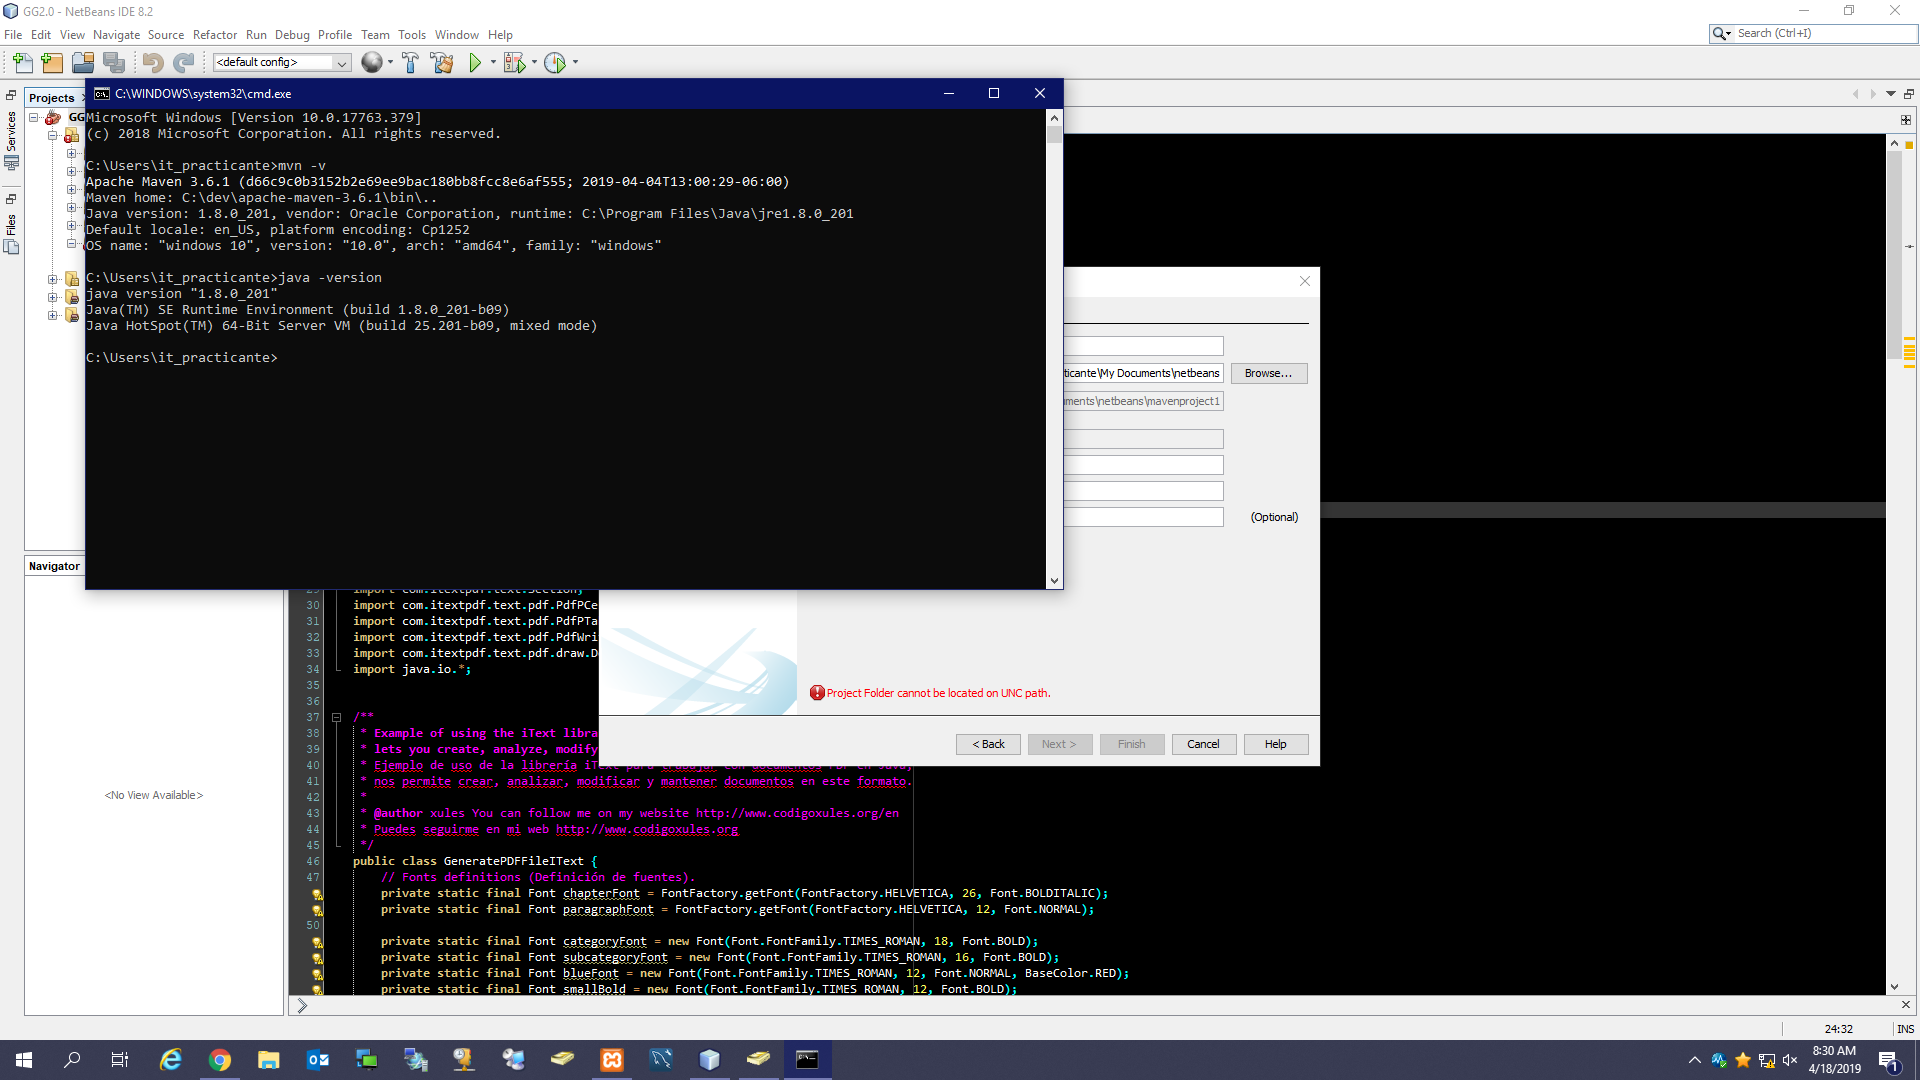Open the Run Project dropdown arrow
The image size is (1920, 1080).
[x=493, y=62]
